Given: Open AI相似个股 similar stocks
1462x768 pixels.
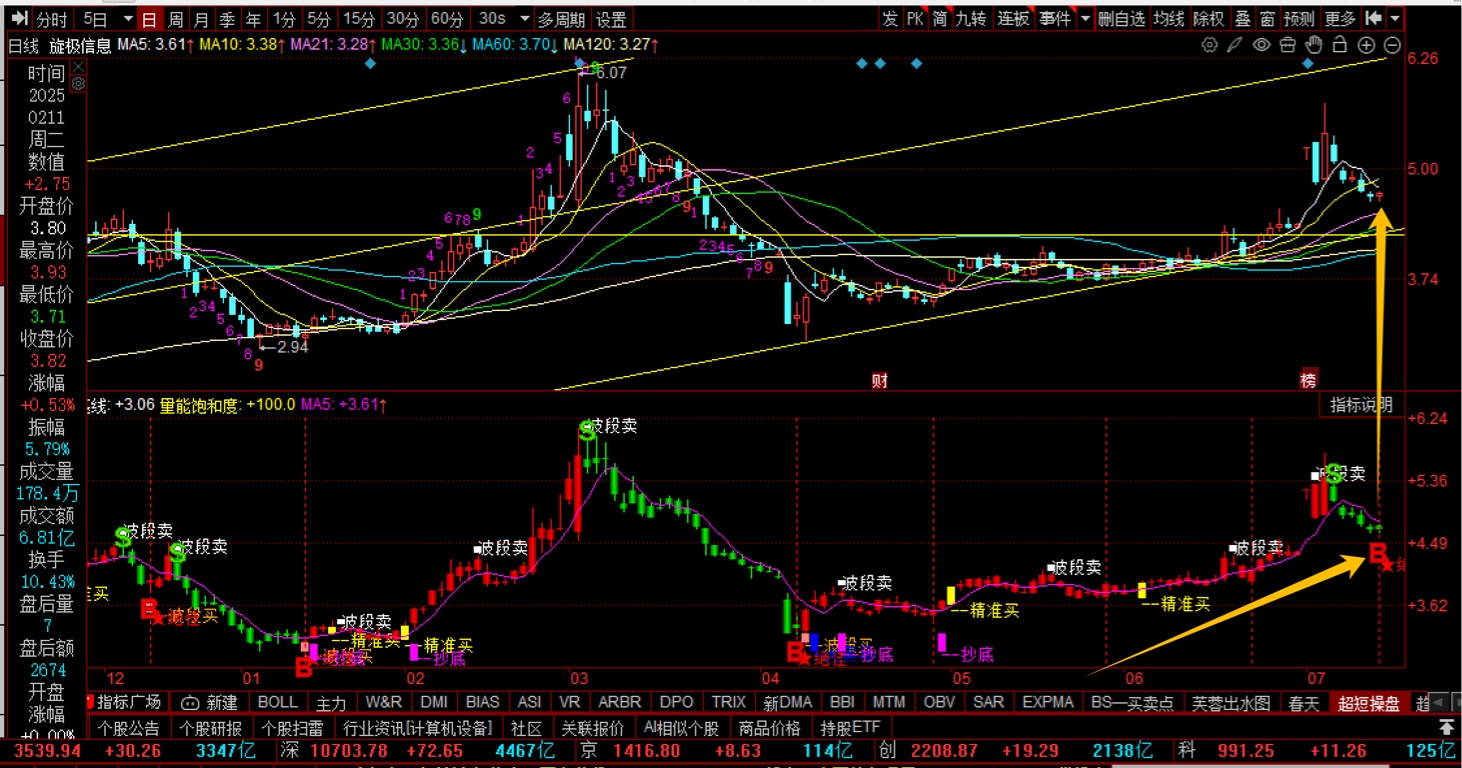Looking at the screenshot, I should tap(681, 728).
